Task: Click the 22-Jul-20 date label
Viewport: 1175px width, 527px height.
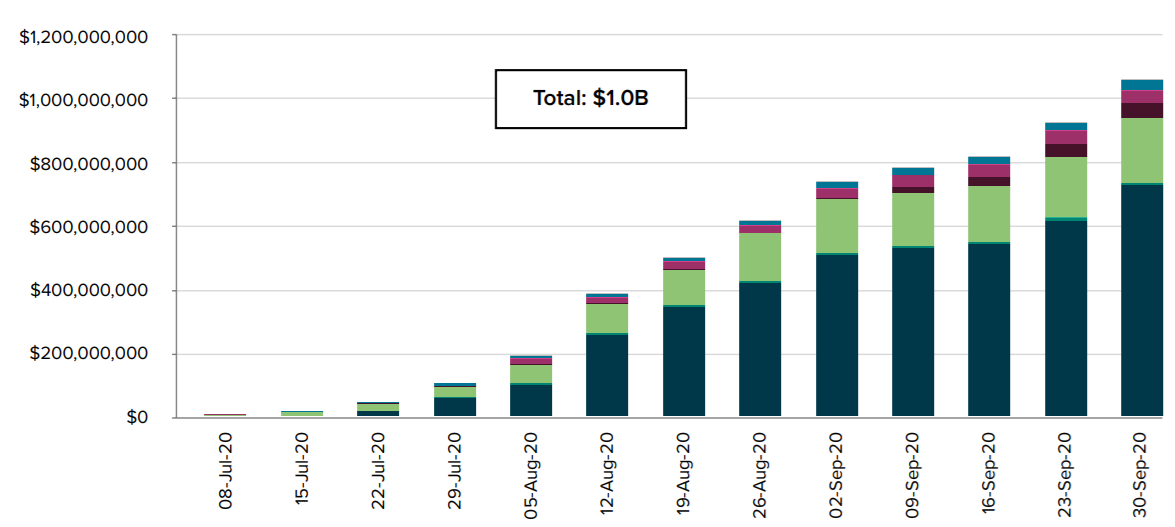Action: pyautogui.click(x=378, y=472)
